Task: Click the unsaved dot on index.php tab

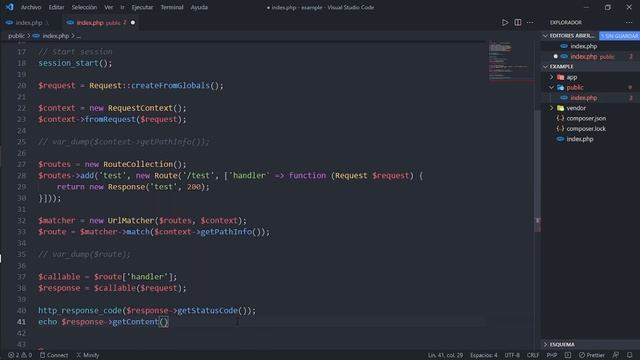Action: coord(133,22)
